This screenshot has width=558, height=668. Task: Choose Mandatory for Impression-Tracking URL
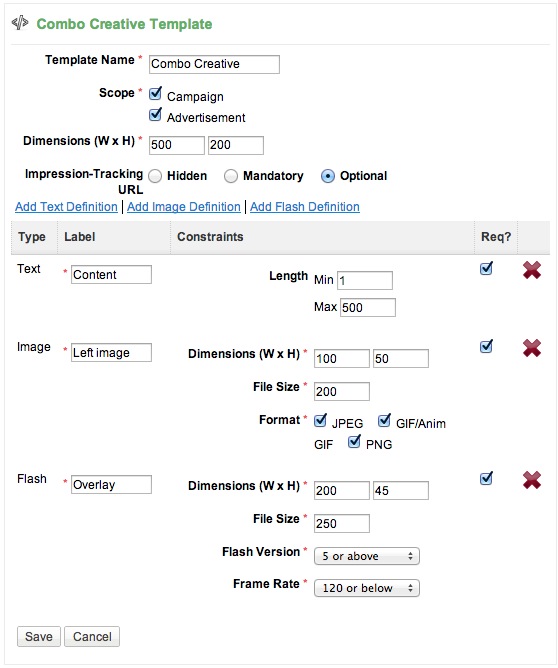click(231, 176)
